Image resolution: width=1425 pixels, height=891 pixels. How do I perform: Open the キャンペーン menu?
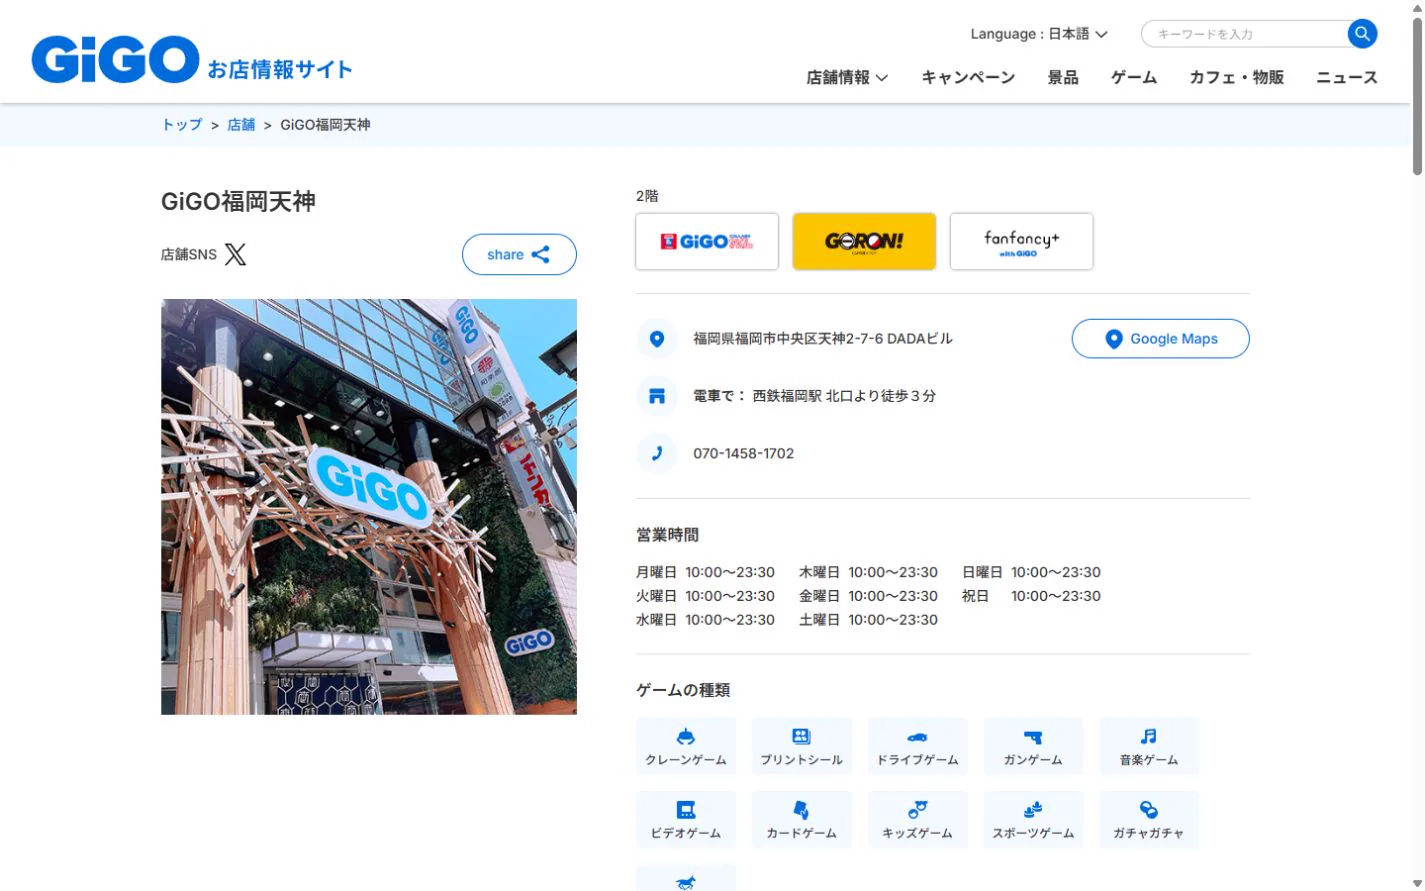point(968,77)
